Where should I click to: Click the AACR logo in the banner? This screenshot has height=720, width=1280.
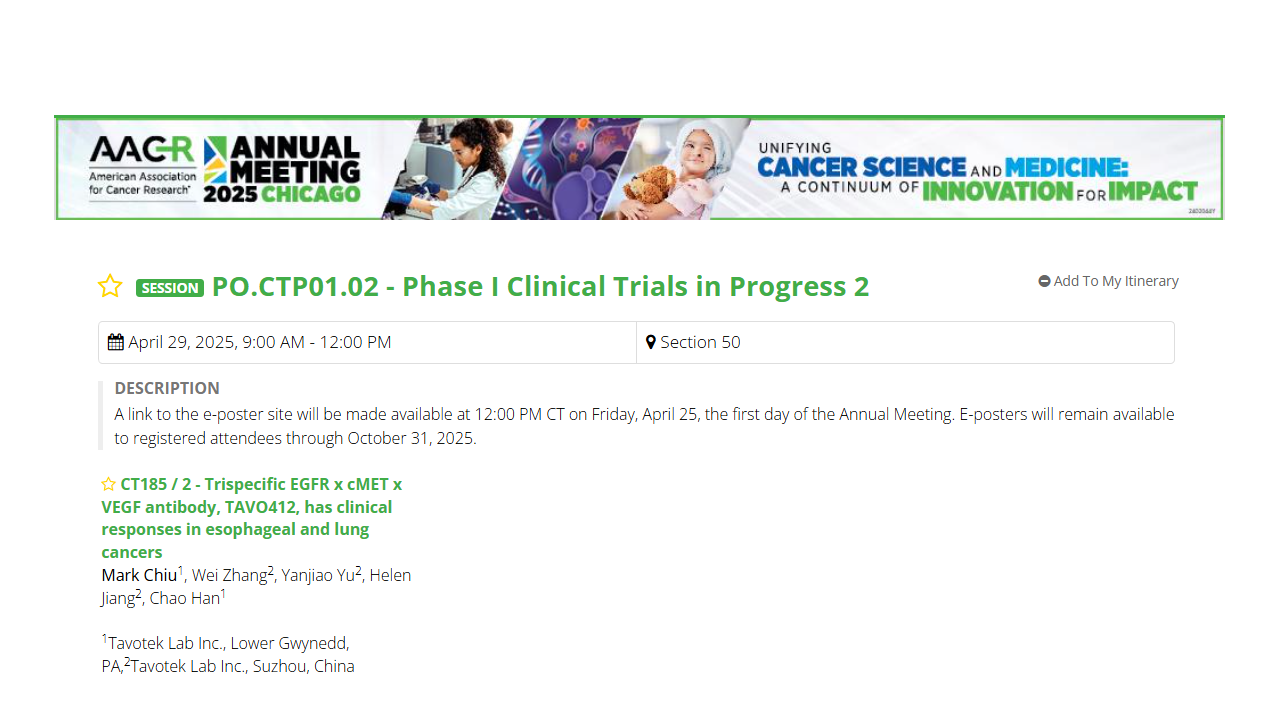[x=142, y=167]
